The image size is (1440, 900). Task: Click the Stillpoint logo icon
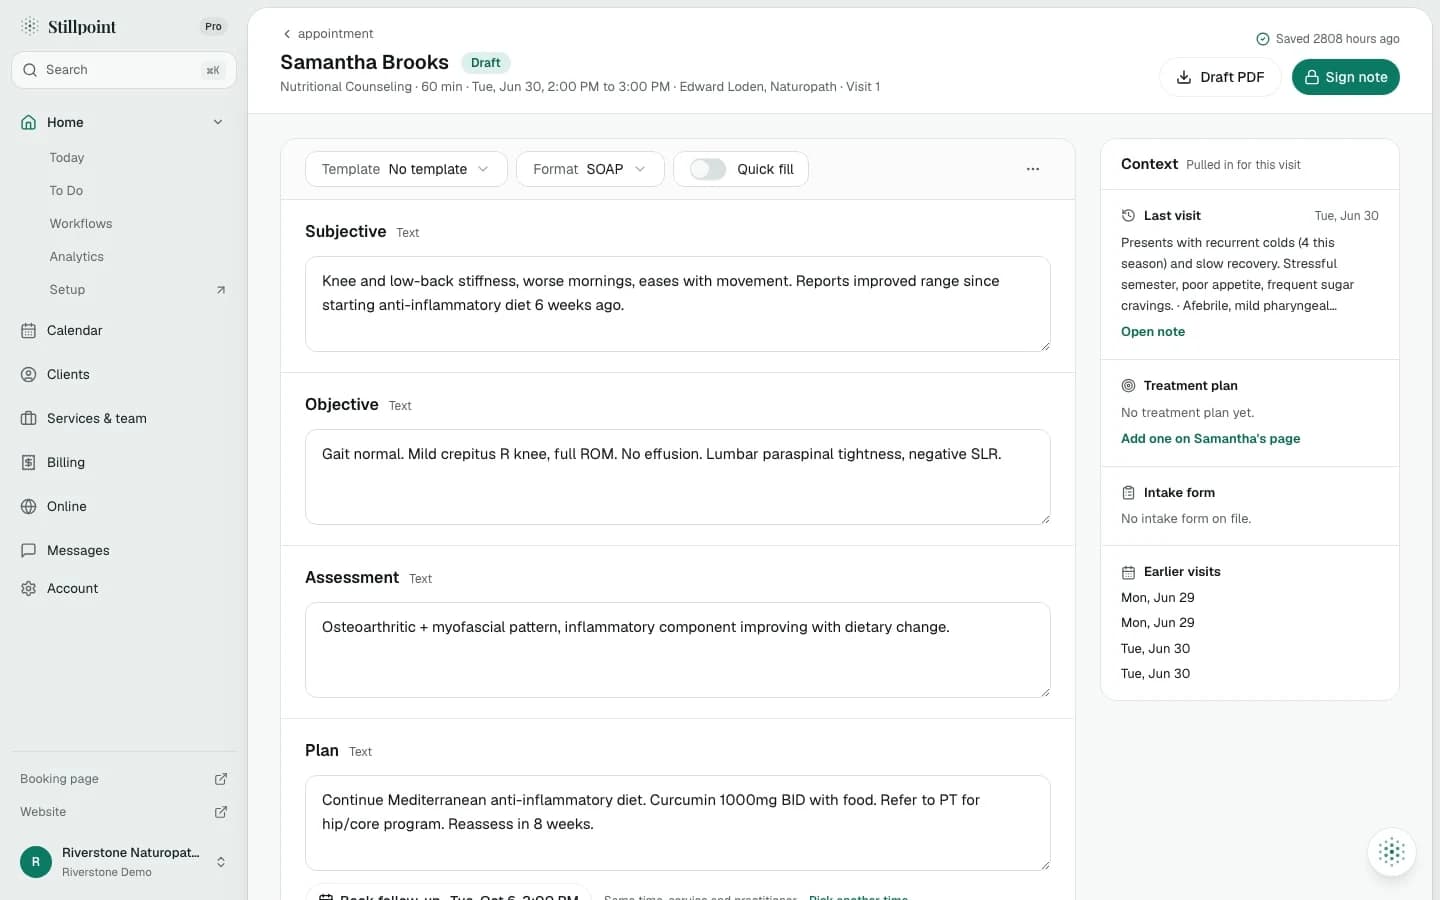coord(30,26)
